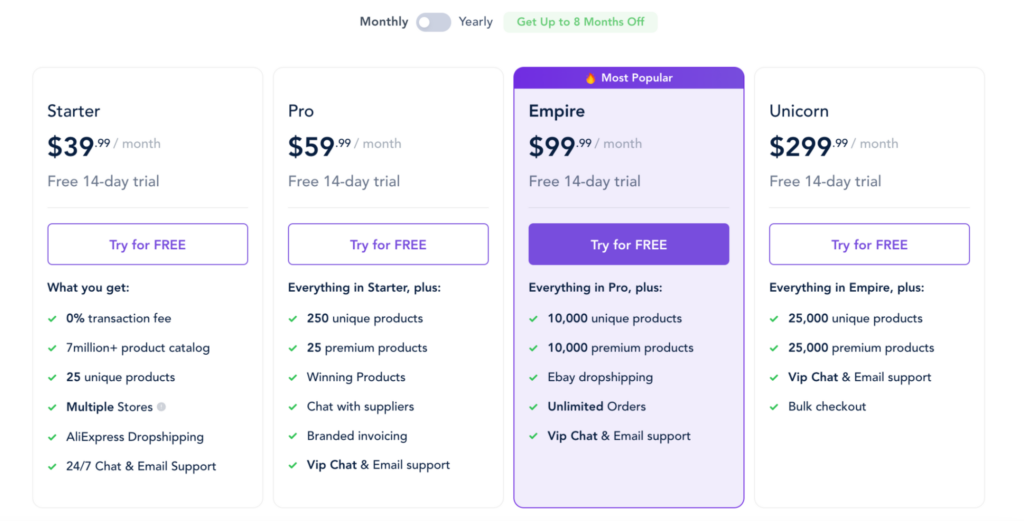Click the checkmark beside 0% transaction fee
Screen dimensions: 1024x521
pyautogui.click(x=52, y=319)
